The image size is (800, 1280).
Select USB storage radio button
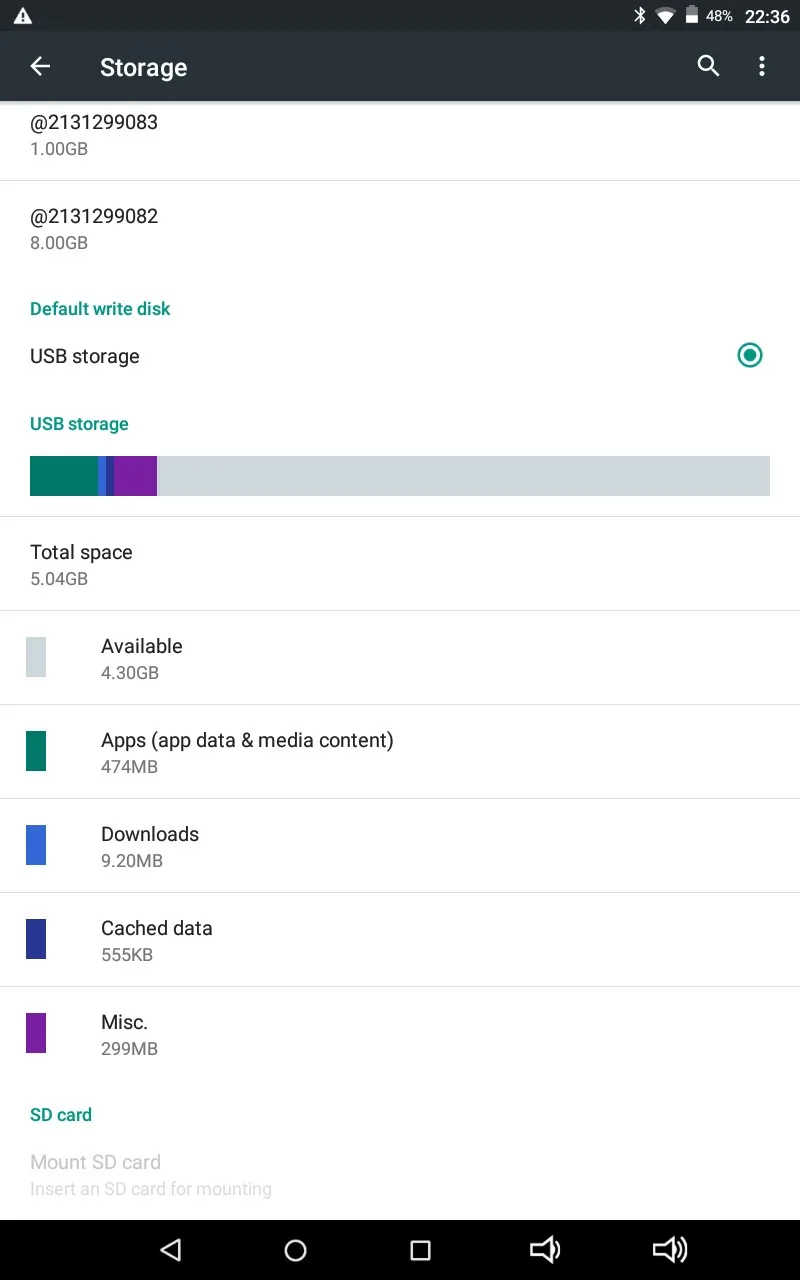click(750, 355)
